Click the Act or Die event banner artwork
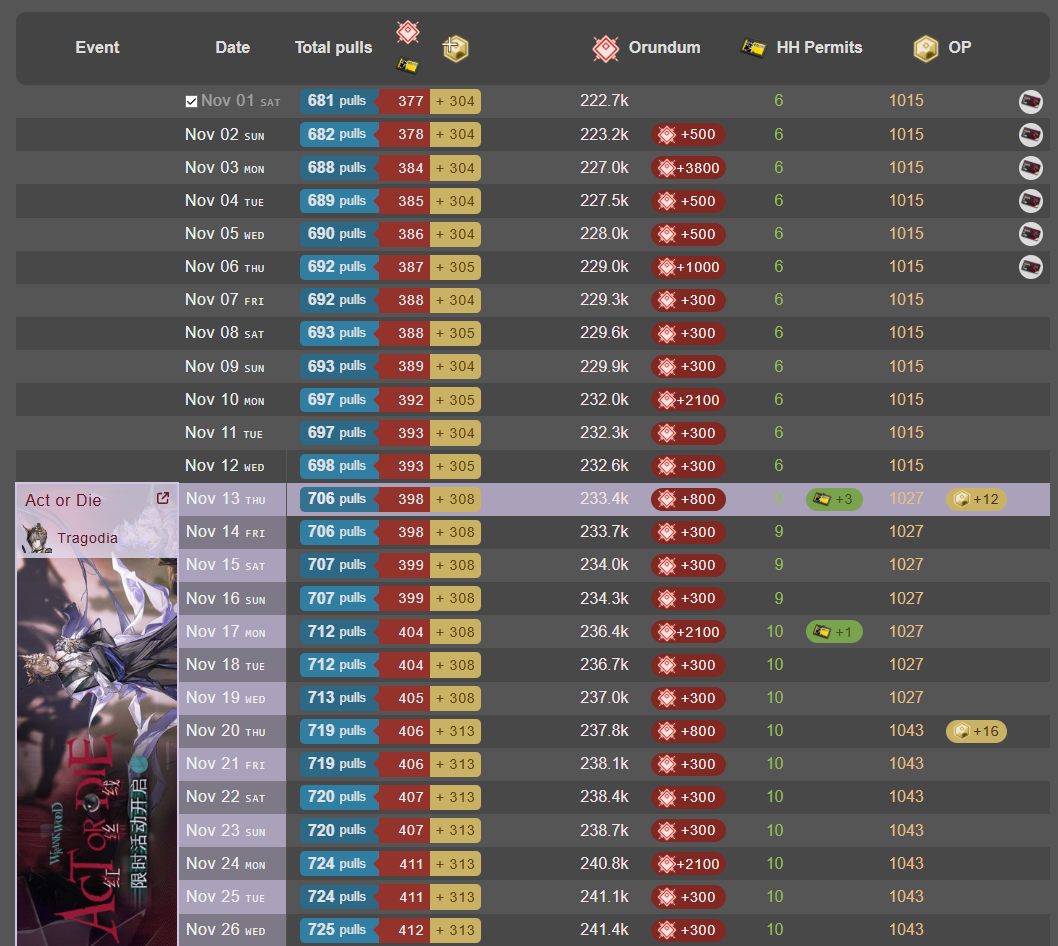 (x=97, y=752)
